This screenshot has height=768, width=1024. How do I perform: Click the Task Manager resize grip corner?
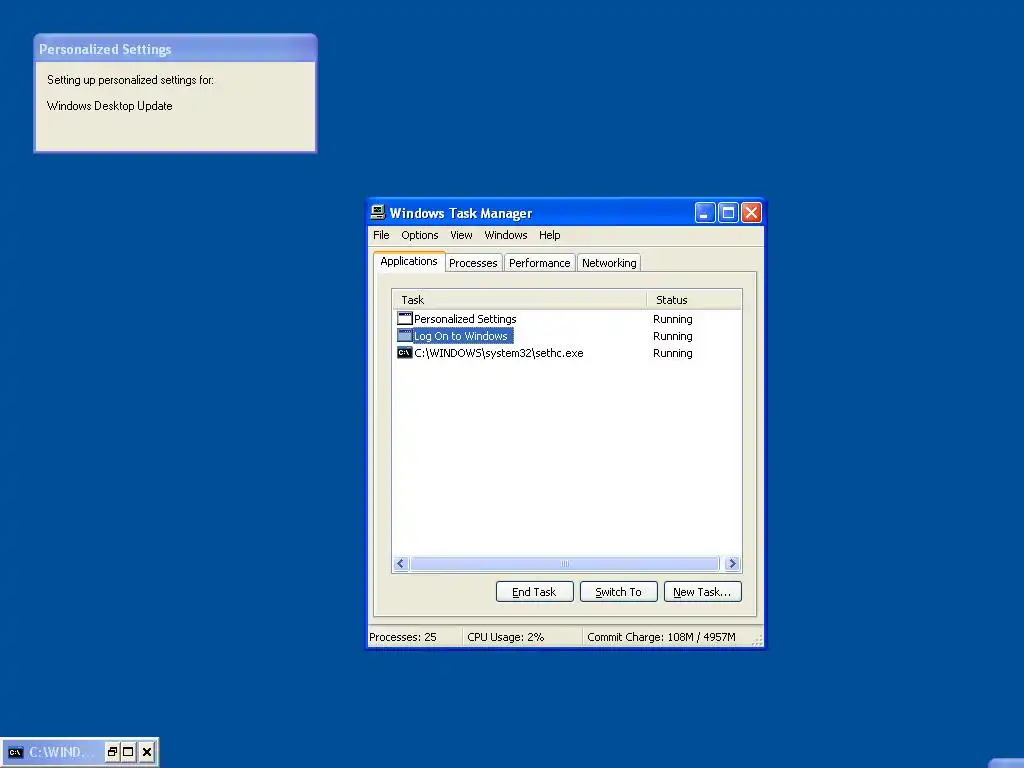757,640
